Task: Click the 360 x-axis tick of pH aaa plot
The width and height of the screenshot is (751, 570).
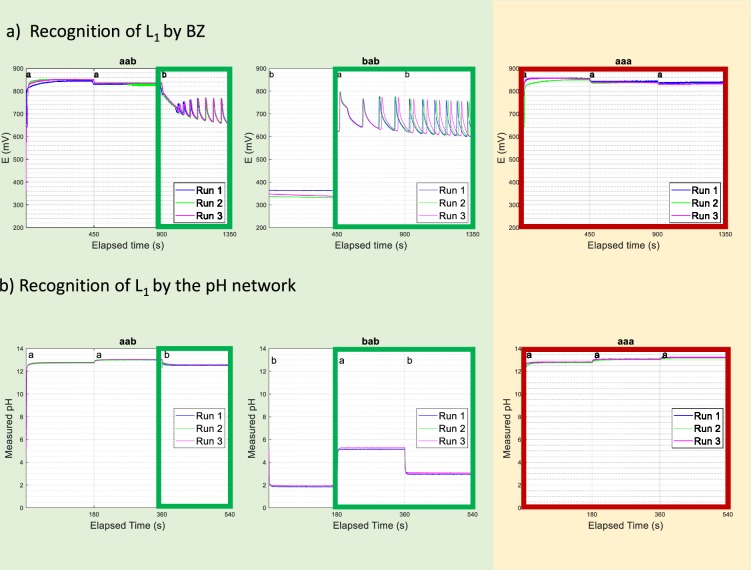Action: pos(659,514)
